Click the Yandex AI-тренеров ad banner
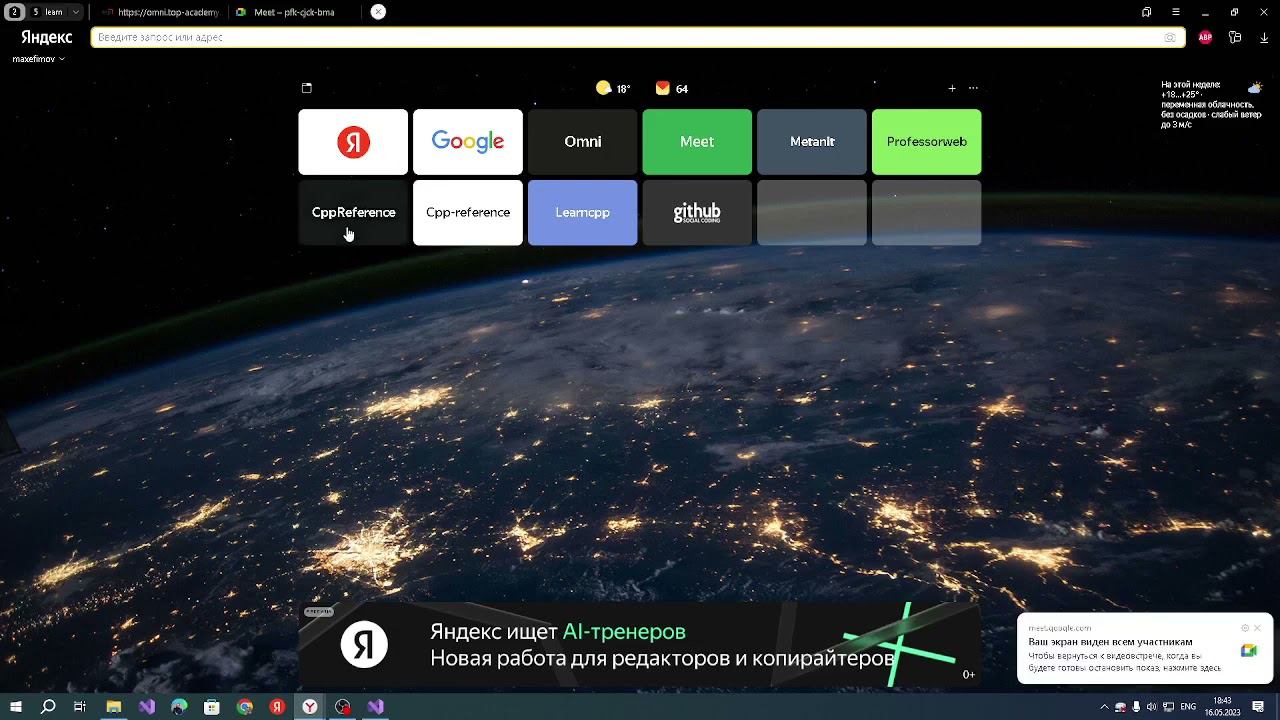Image resolution: width=1280 pixels, height=720 pixels. coord(639,645)
